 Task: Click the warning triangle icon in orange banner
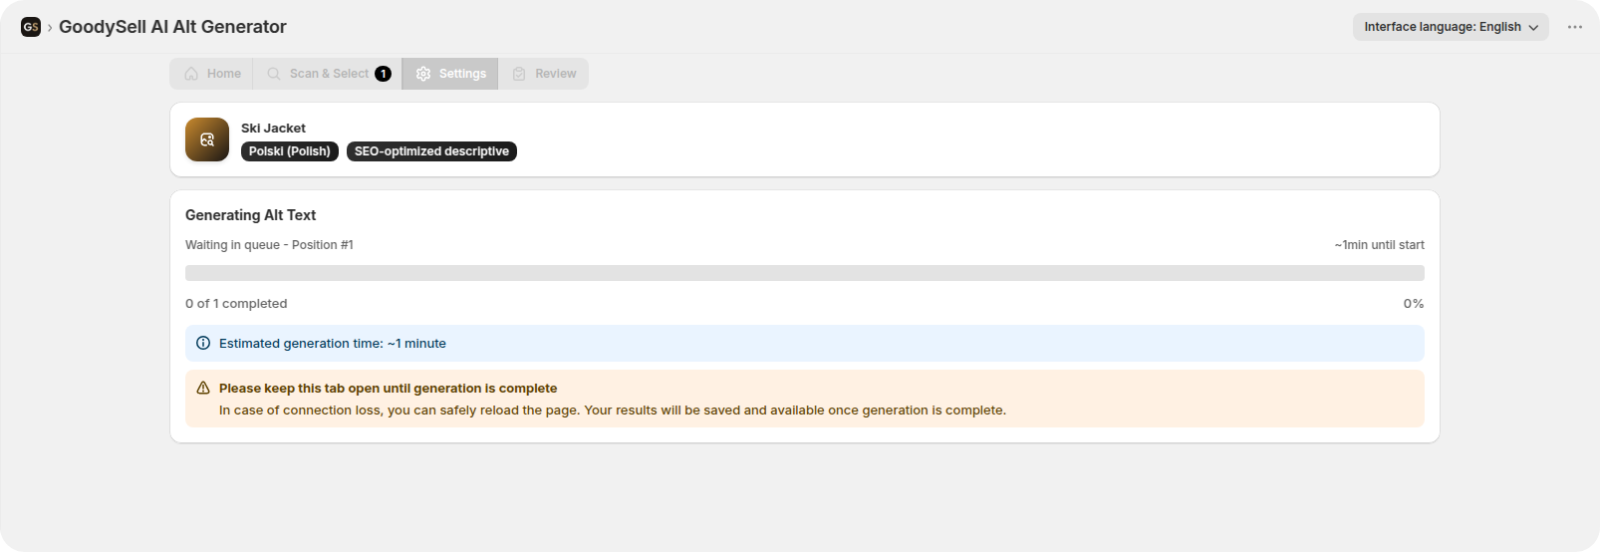(x=203, y=388)
